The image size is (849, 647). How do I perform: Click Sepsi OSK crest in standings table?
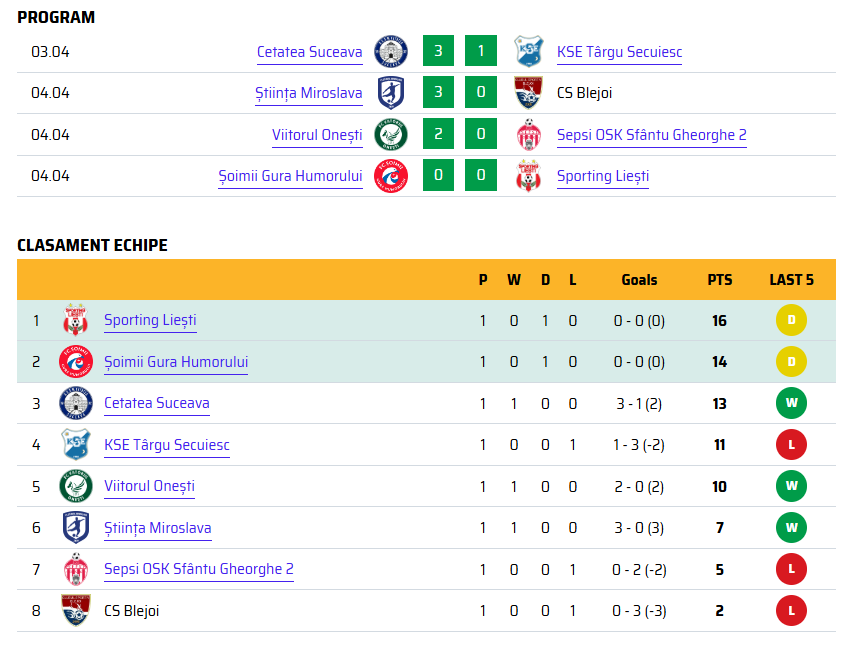[76, 569]
